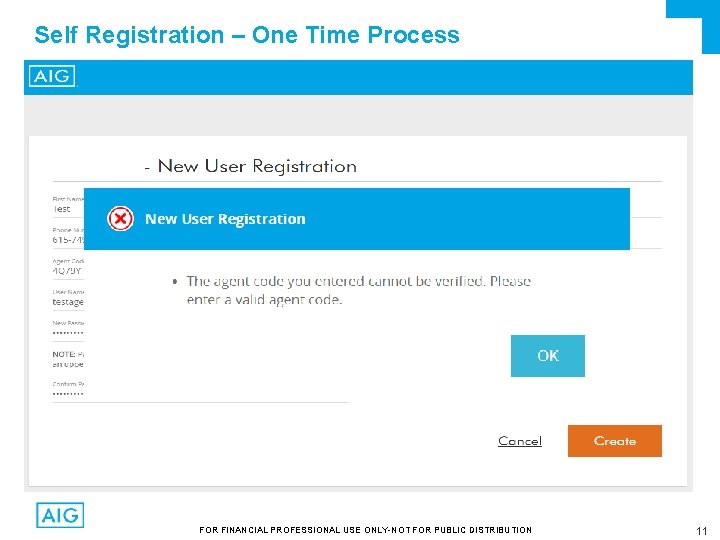Image resolution: width=720 pixels, height=540 pixels.
Task: Select the Agent Code input field
Action: (x=67, y=271)
